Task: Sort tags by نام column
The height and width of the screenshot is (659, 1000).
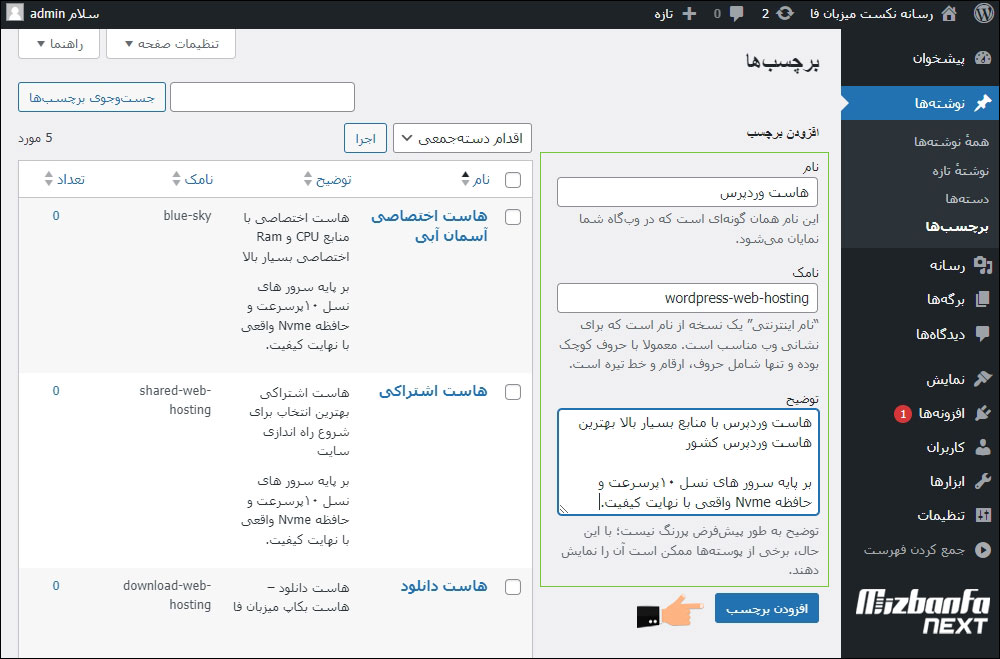Action: [x=476, y=179]
